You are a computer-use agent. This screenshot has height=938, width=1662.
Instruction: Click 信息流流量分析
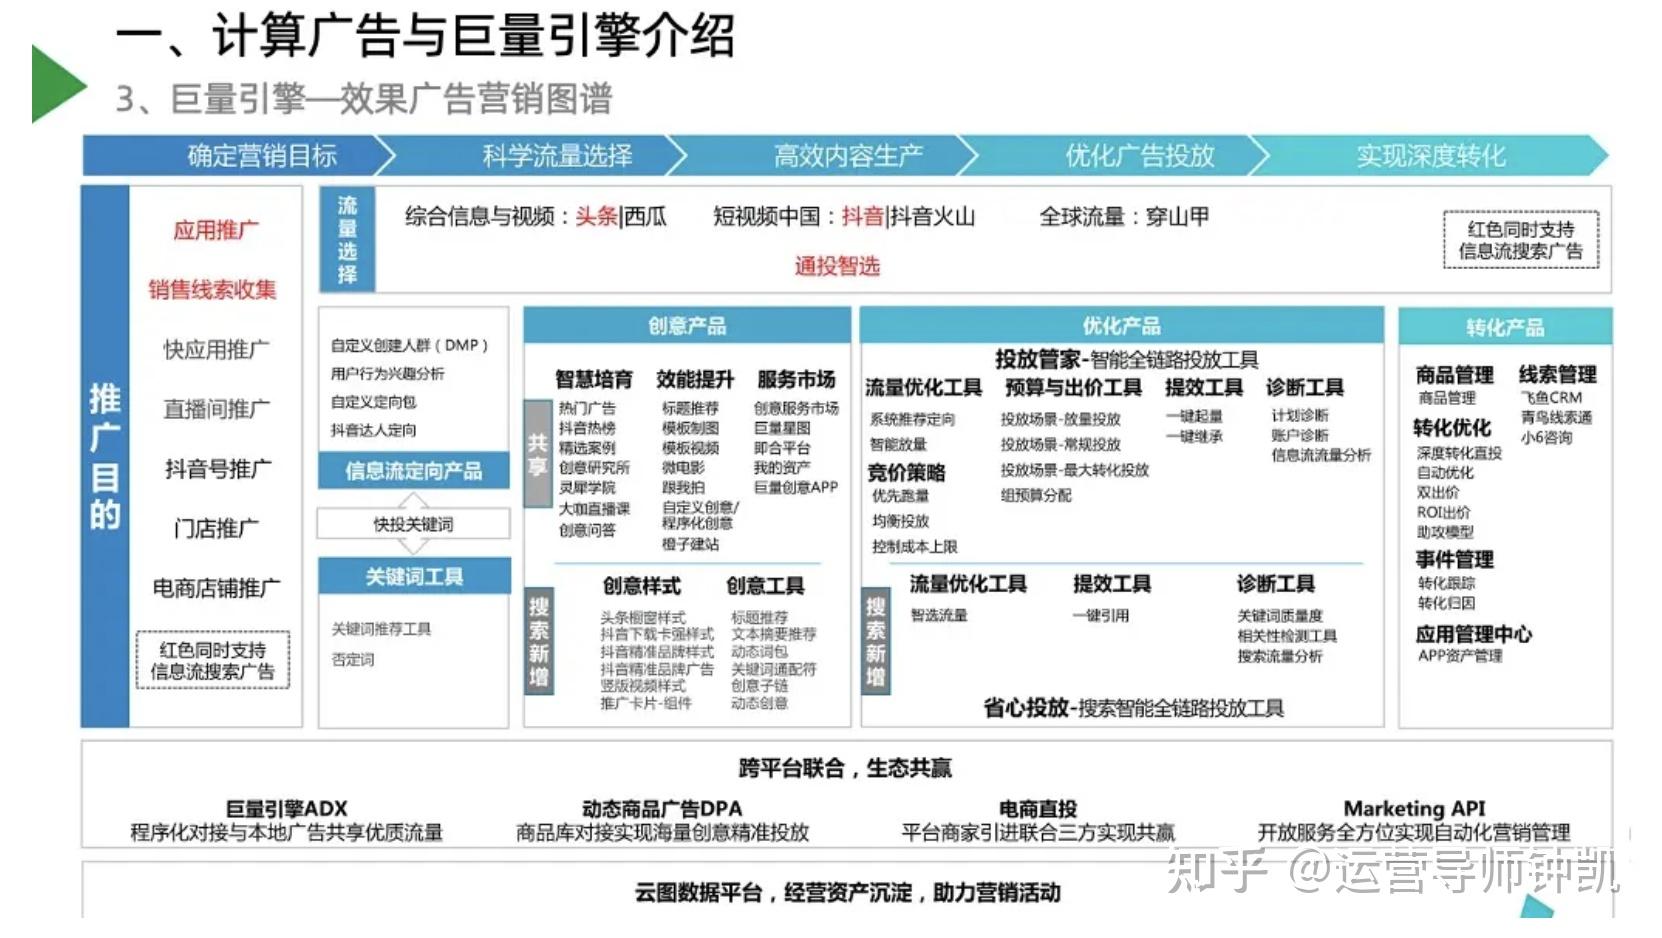(1320, 456)
